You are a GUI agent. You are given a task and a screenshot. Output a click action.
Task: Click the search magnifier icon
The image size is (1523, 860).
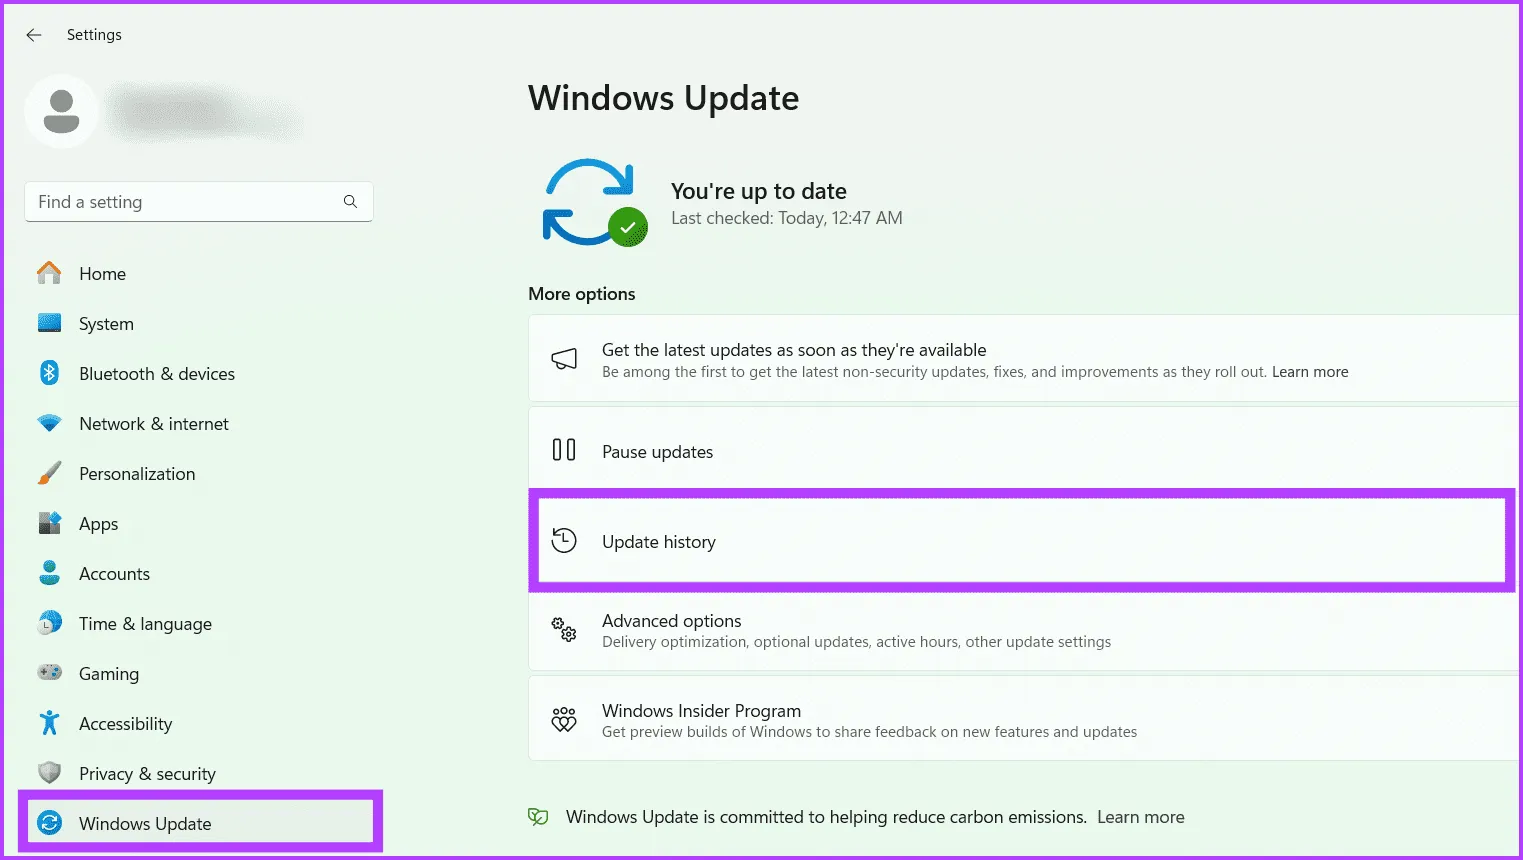[349, 201]
